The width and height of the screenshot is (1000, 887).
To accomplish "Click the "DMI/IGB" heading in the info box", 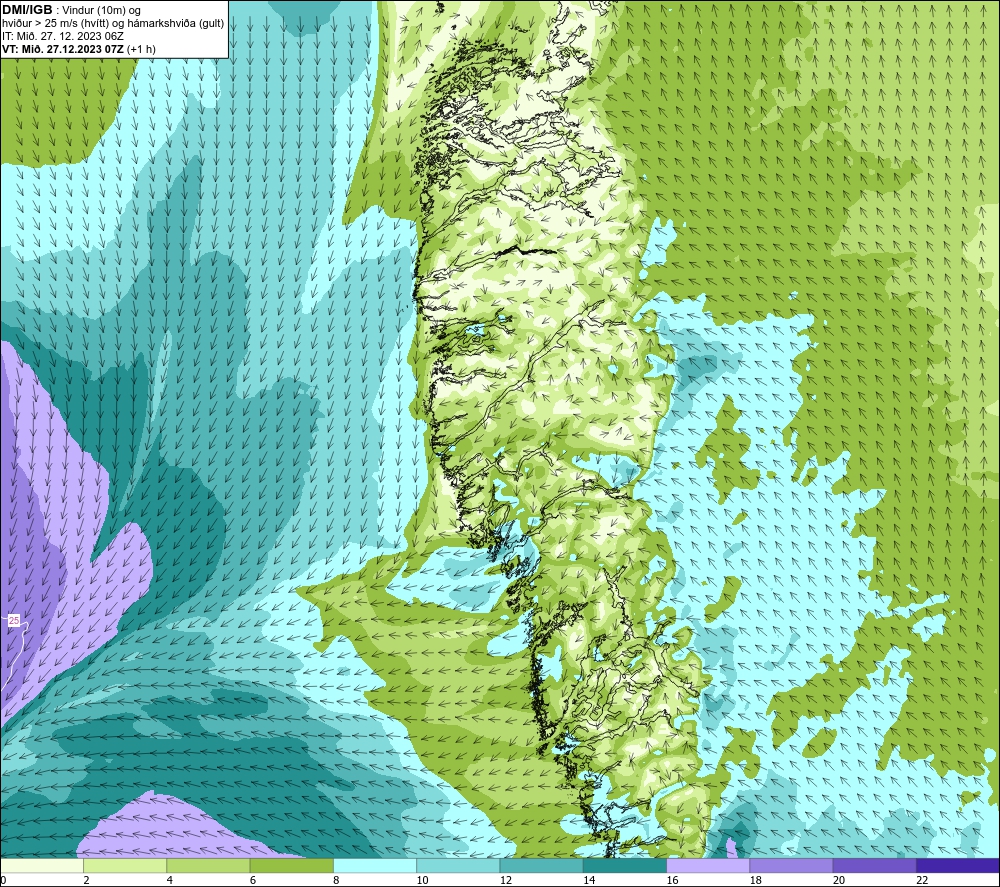I will (27, 10).
